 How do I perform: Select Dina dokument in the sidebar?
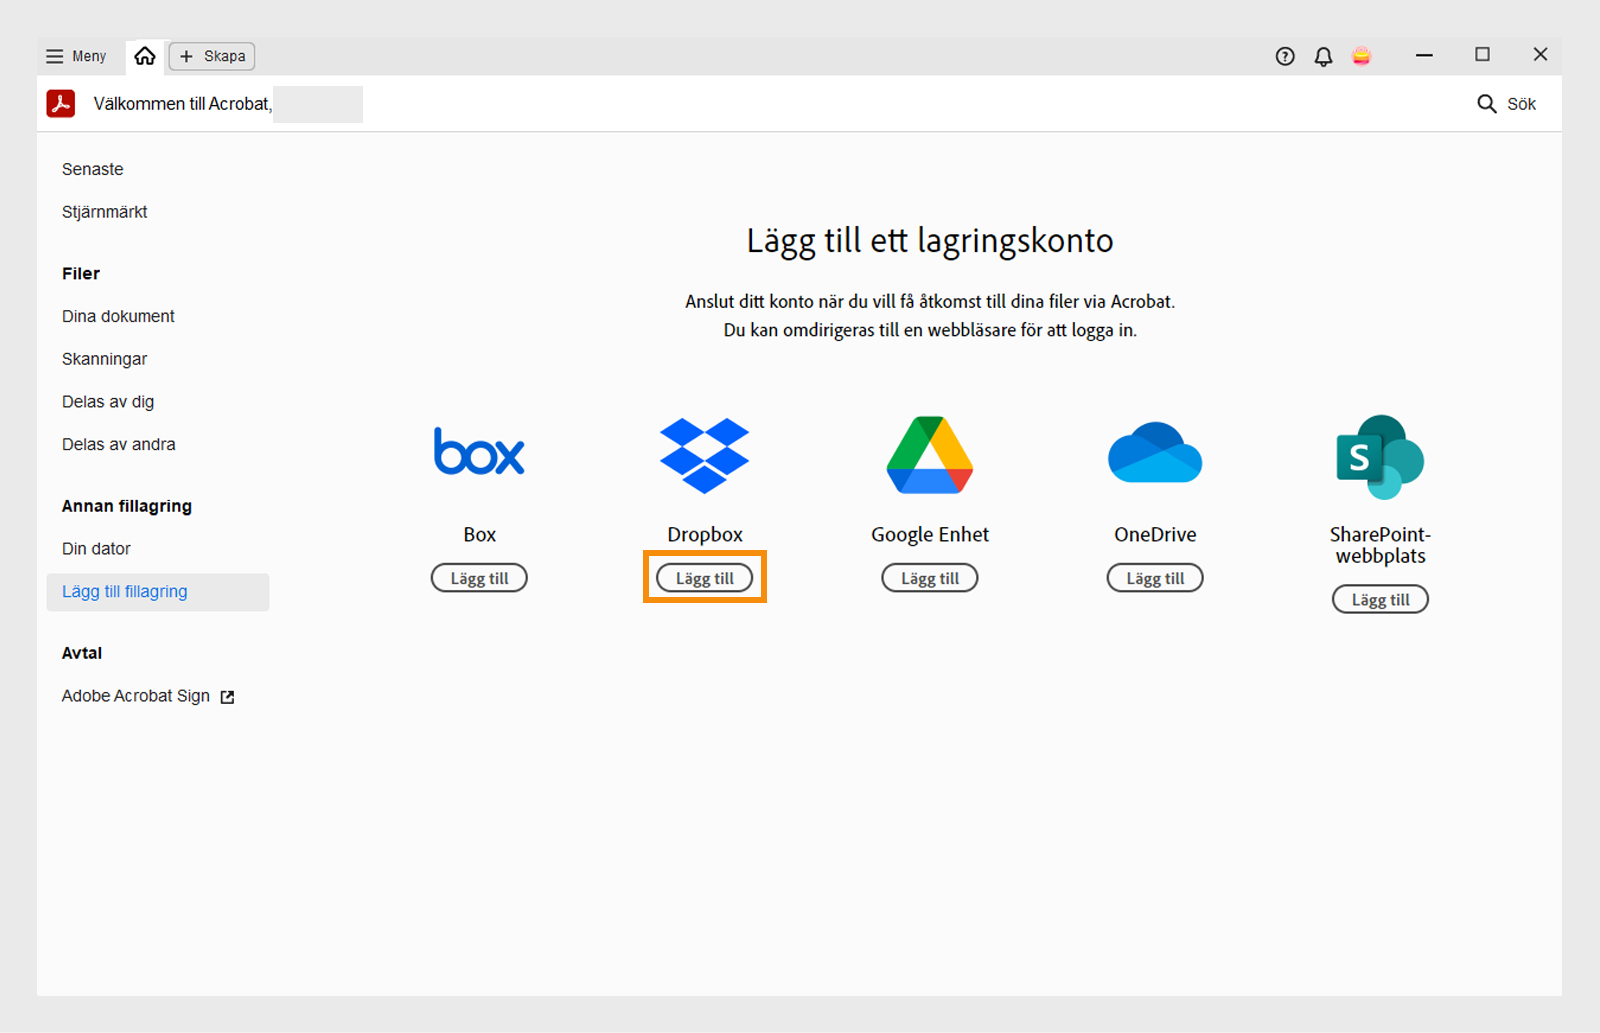[x=117, y=316]
